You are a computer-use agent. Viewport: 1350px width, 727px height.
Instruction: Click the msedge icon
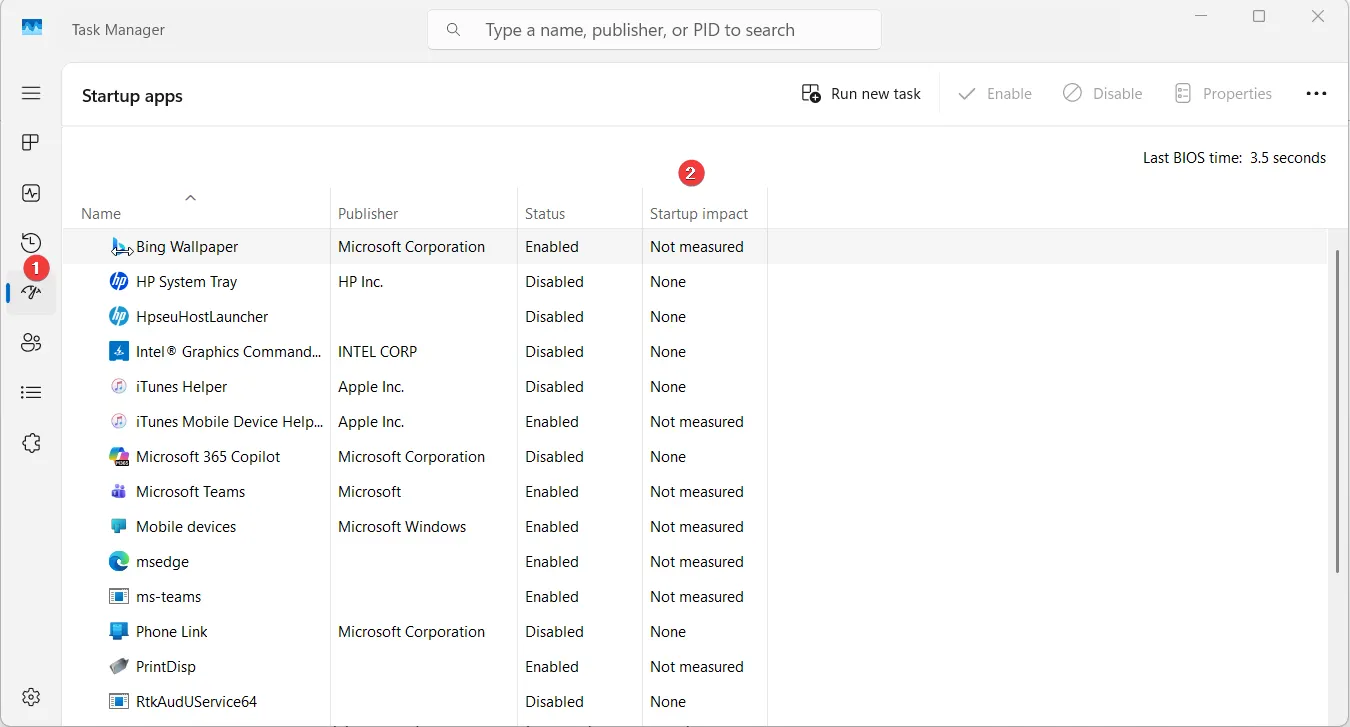[x=119, y=562]
